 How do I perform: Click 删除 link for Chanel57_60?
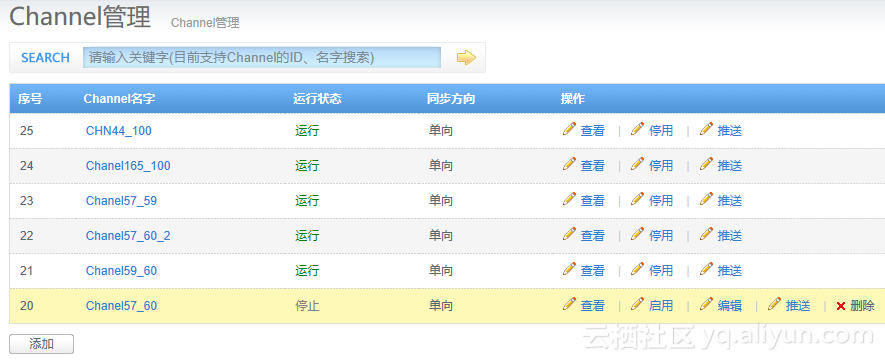[862, 306]
